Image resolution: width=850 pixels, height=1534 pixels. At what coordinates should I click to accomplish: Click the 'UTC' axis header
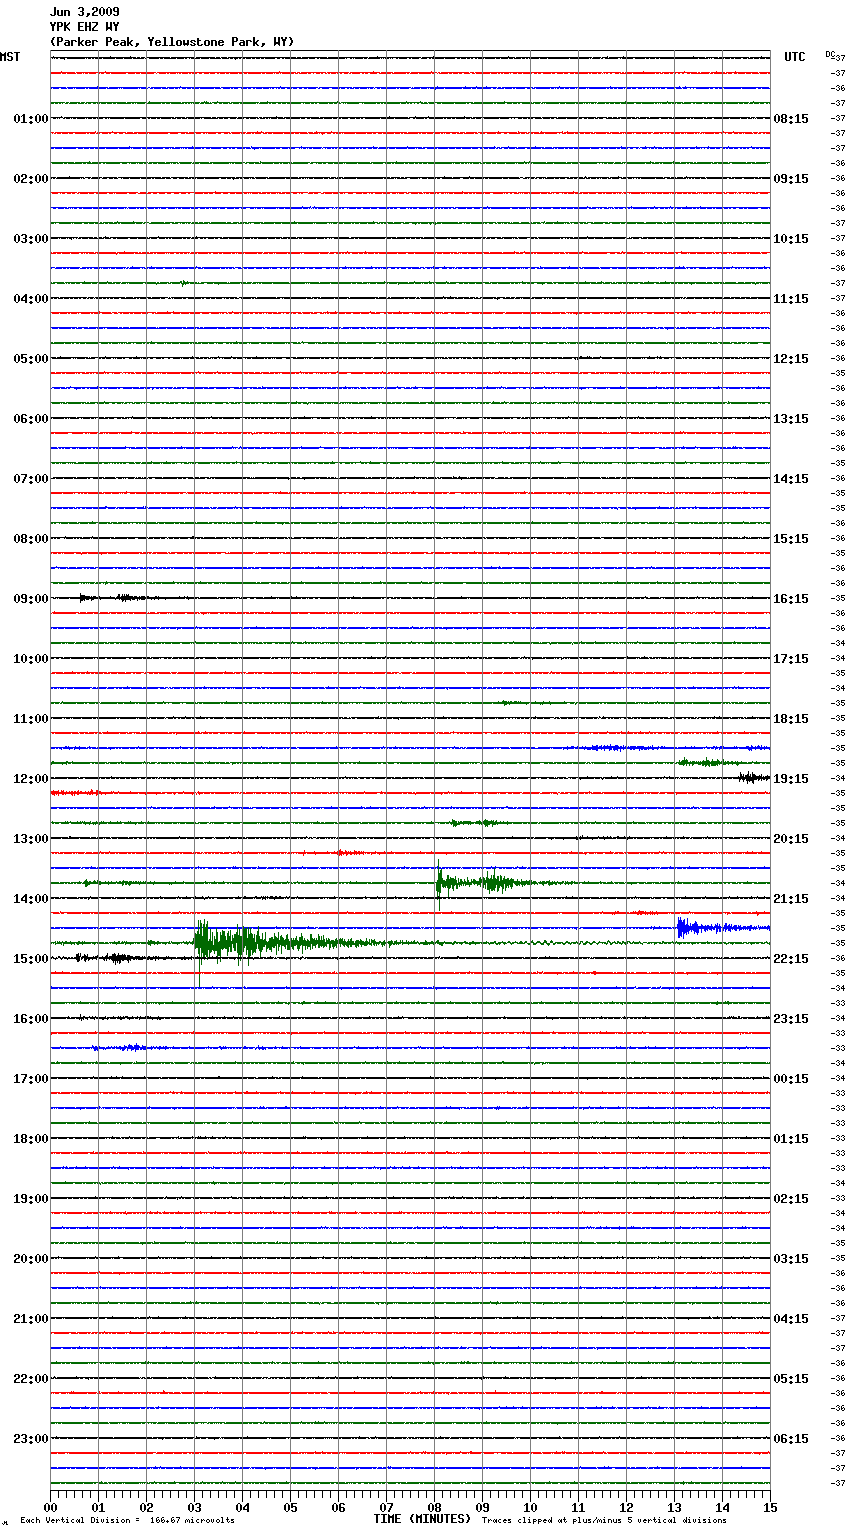click(x=795, y=57)
